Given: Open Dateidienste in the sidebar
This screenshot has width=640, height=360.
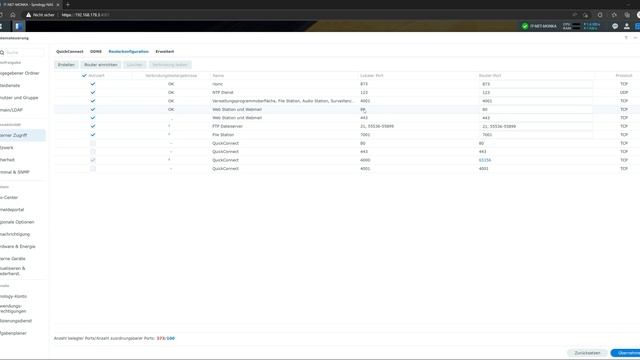Looking at the screenshot, I should 10,85.
